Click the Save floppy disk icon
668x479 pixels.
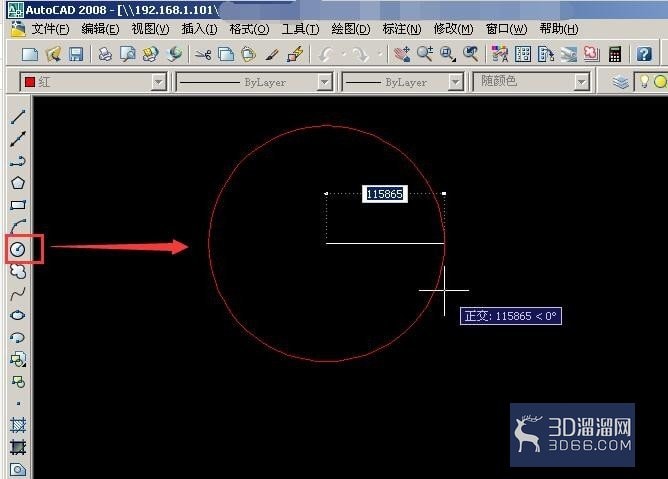pyautogui.click(x=76, y=54)
